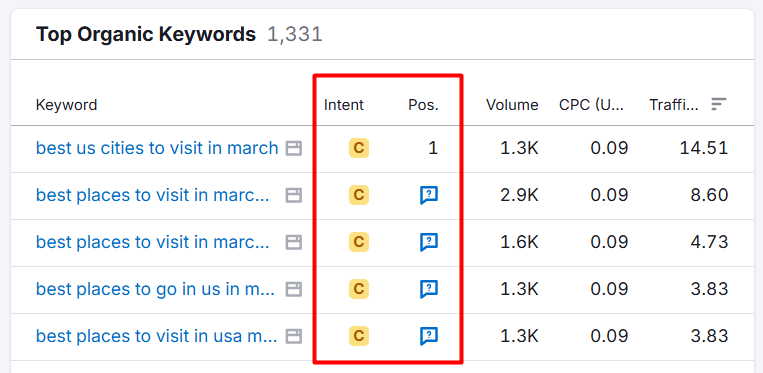
Task: Select position value 1 in first row
Action: tap(433, 148)
